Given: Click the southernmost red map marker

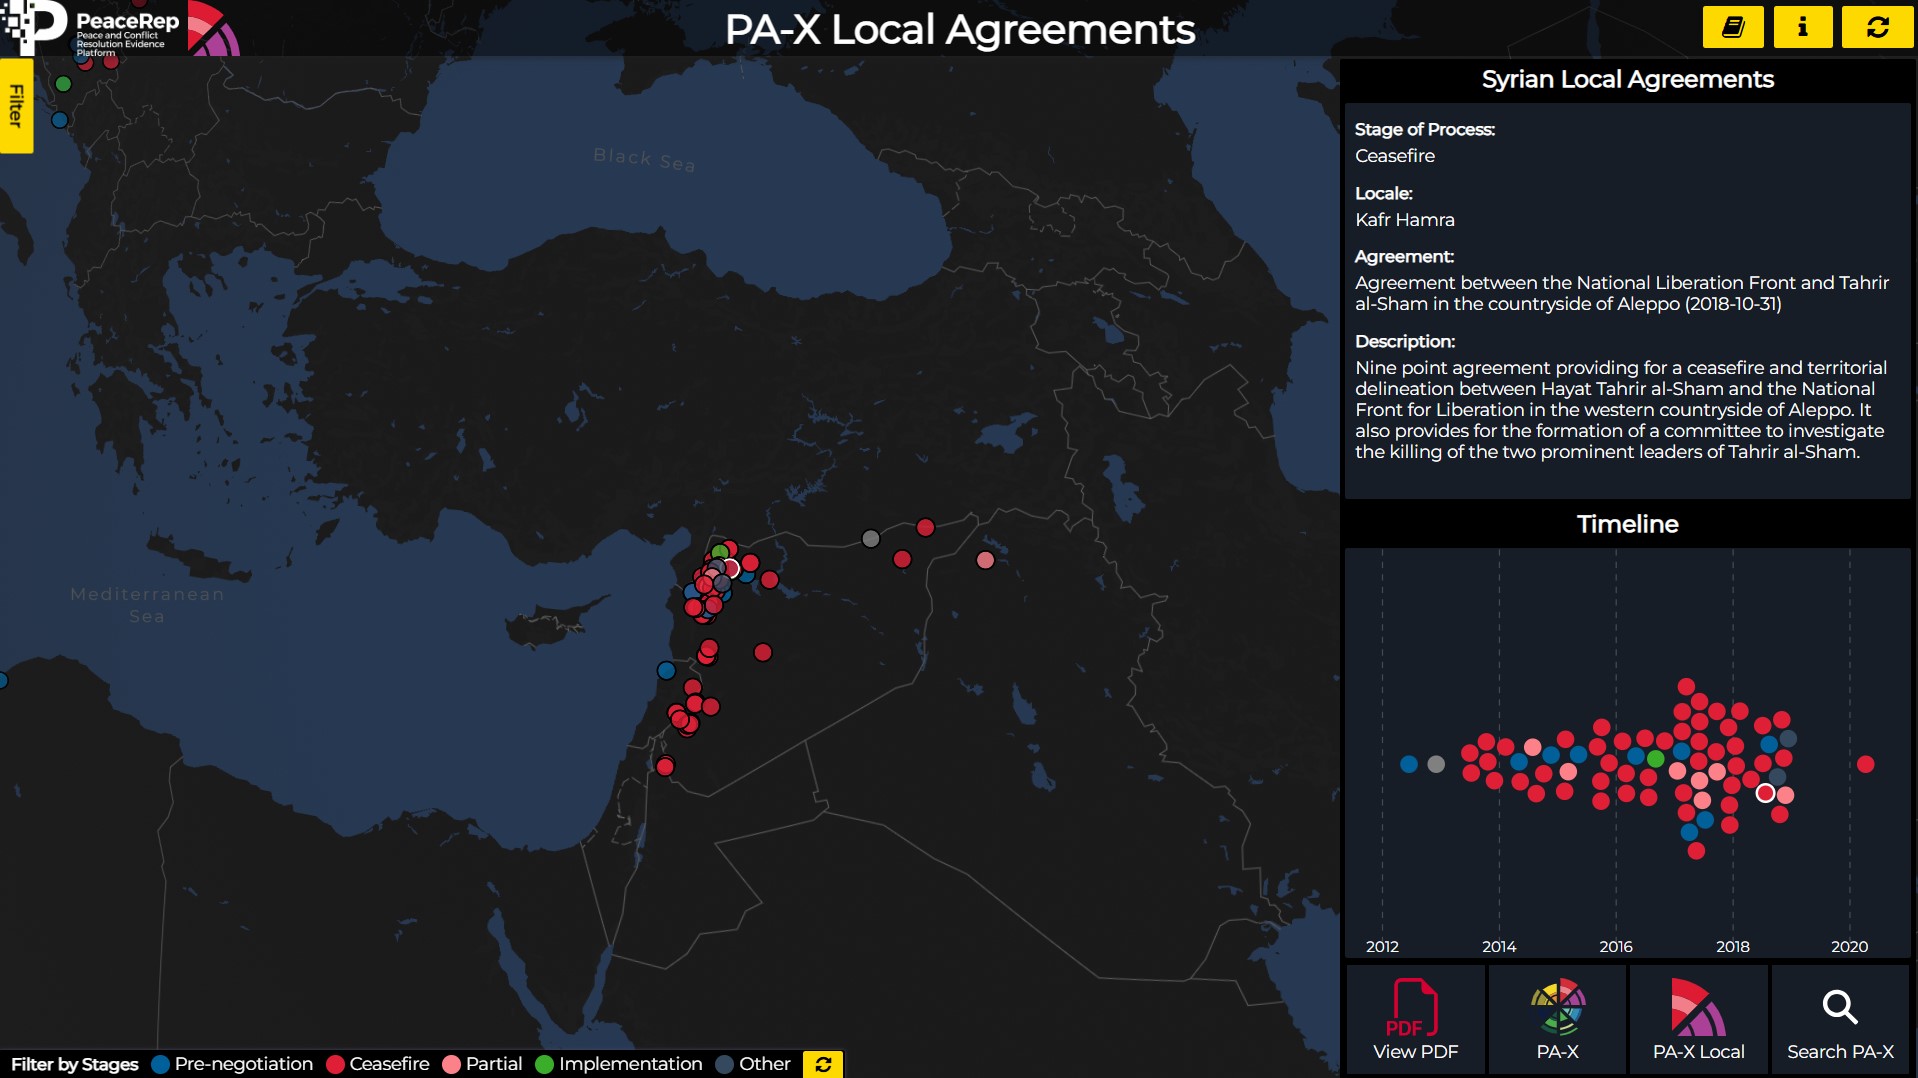Looking at the screenshot, I should (665, 767).
